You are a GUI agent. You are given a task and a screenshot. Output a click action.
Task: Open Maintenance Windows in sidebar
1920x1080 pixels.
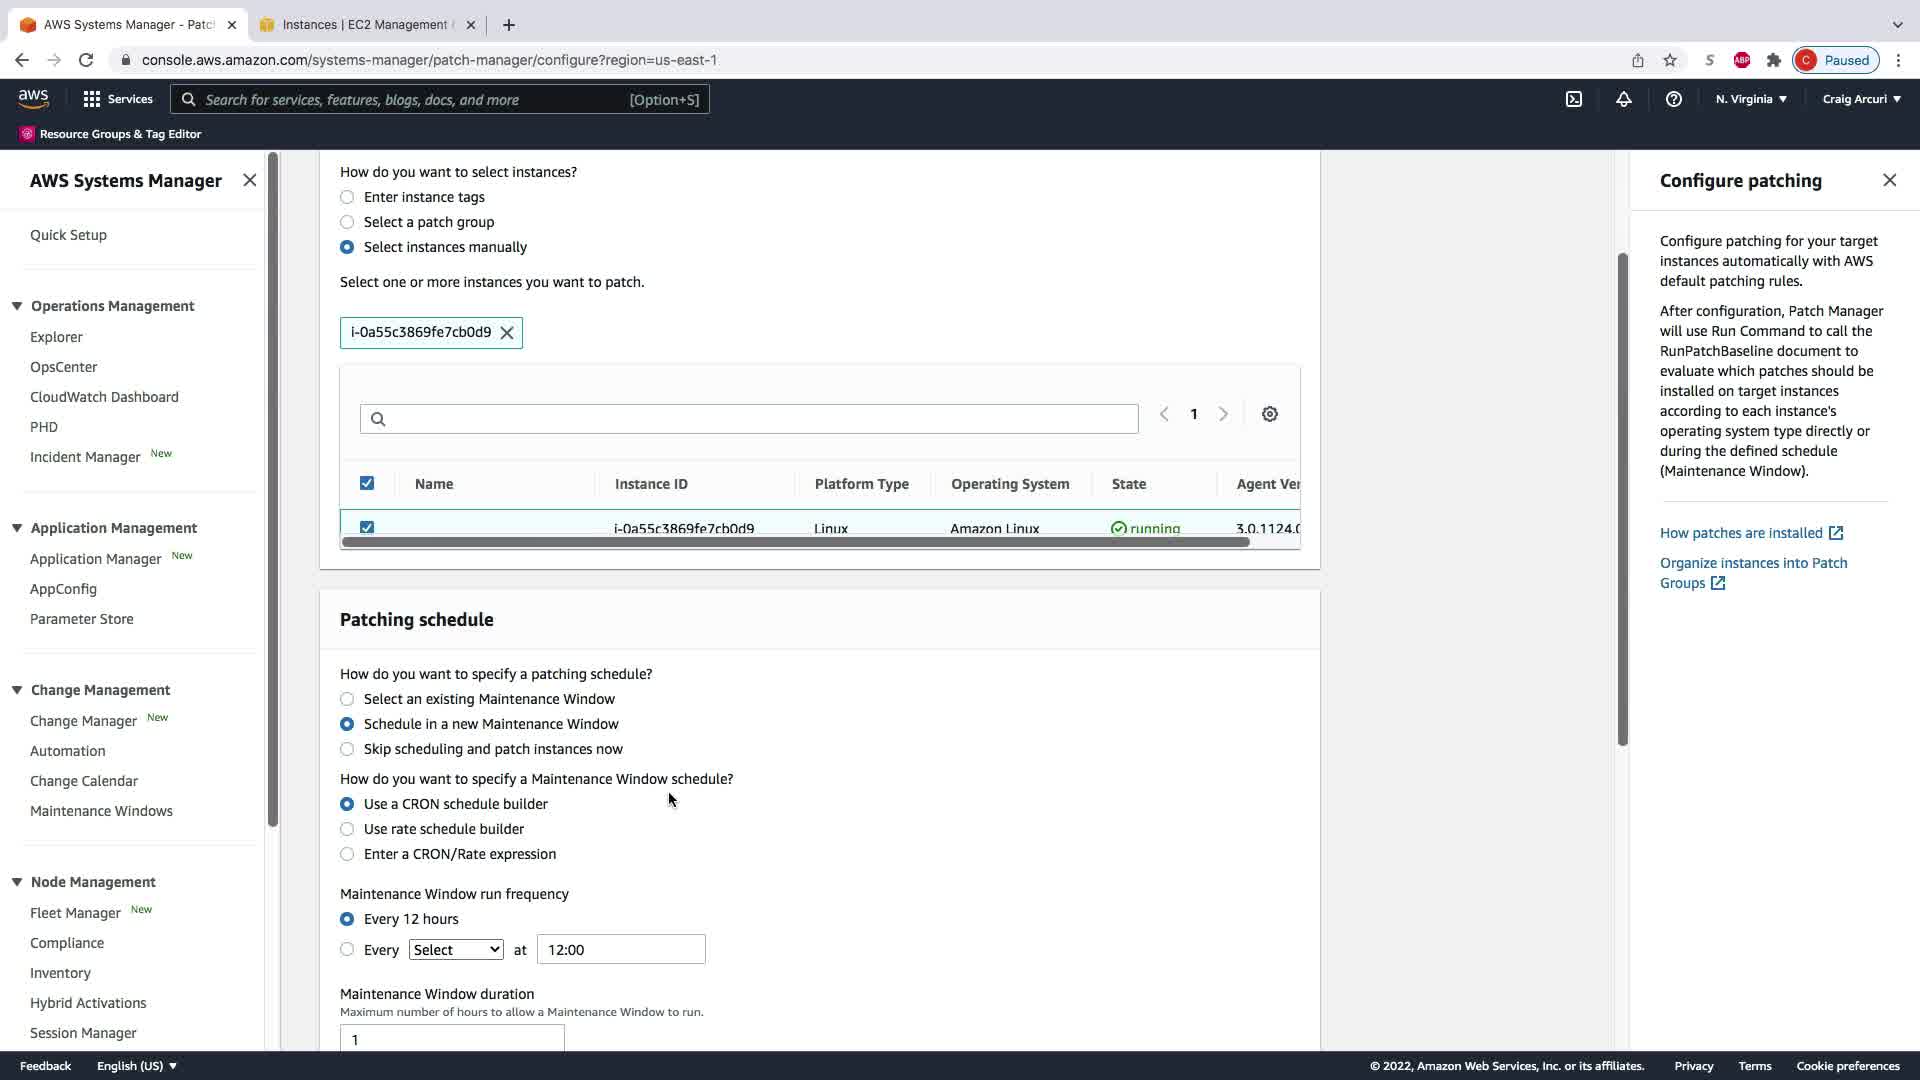pyautogui.click(x=101, y=811)
